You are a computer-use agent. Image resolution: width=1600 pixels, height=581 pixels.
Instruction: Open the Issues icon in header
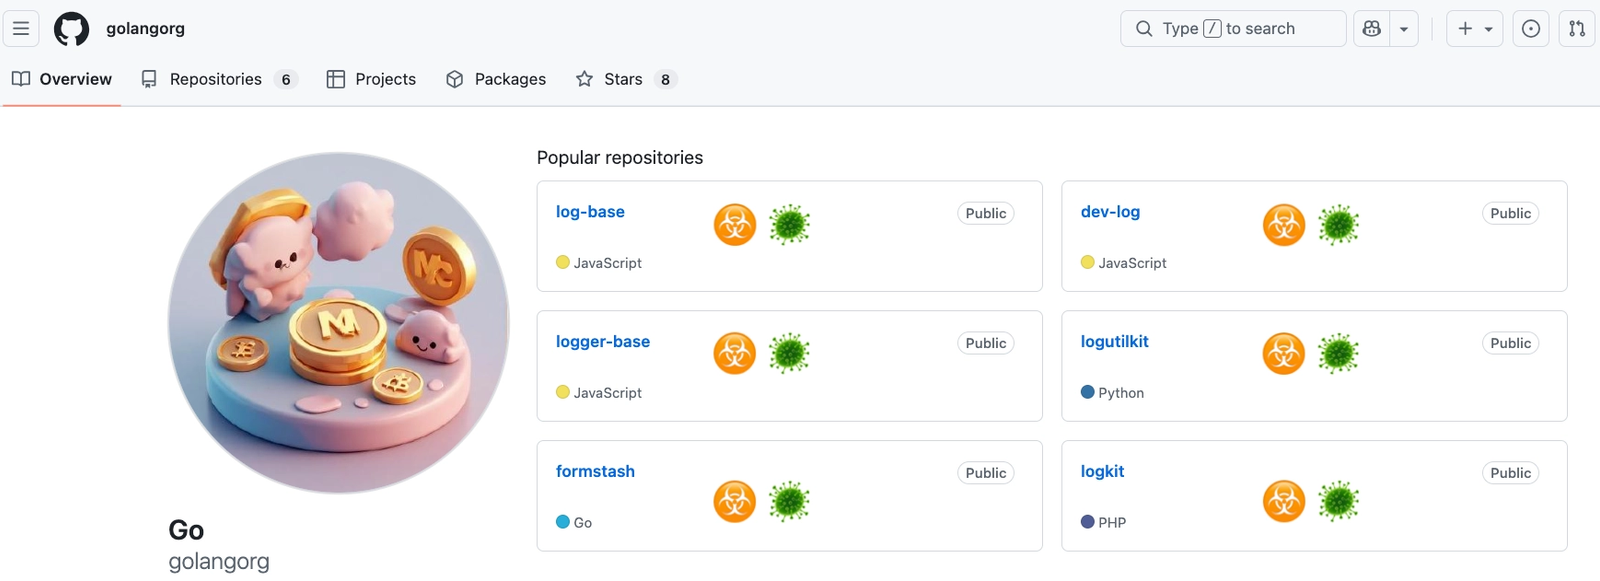click(1530, 29)
